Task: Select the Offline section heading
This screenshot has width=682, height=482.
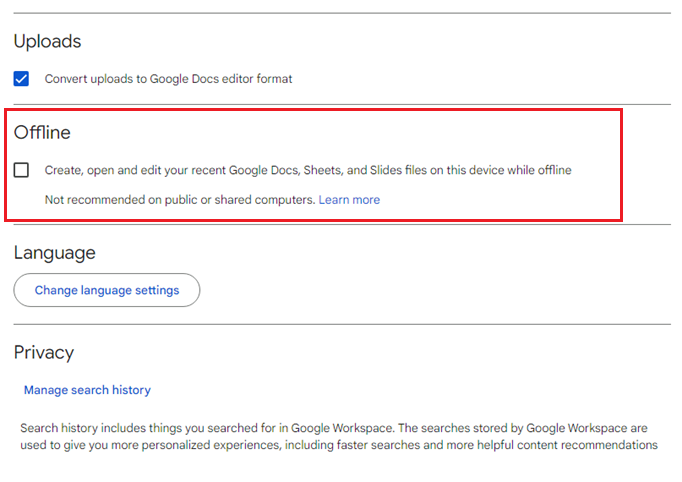Action: 42,132
